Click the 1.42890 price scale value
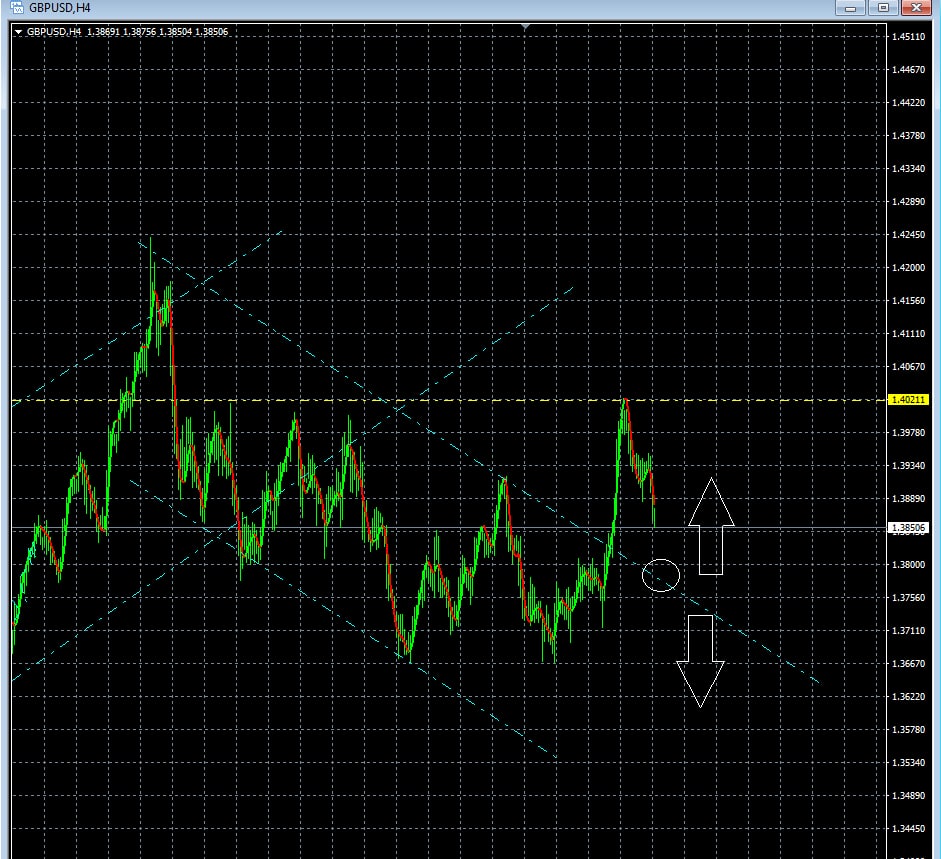This screenshot has width=941, height=859. tap(908, 202)
